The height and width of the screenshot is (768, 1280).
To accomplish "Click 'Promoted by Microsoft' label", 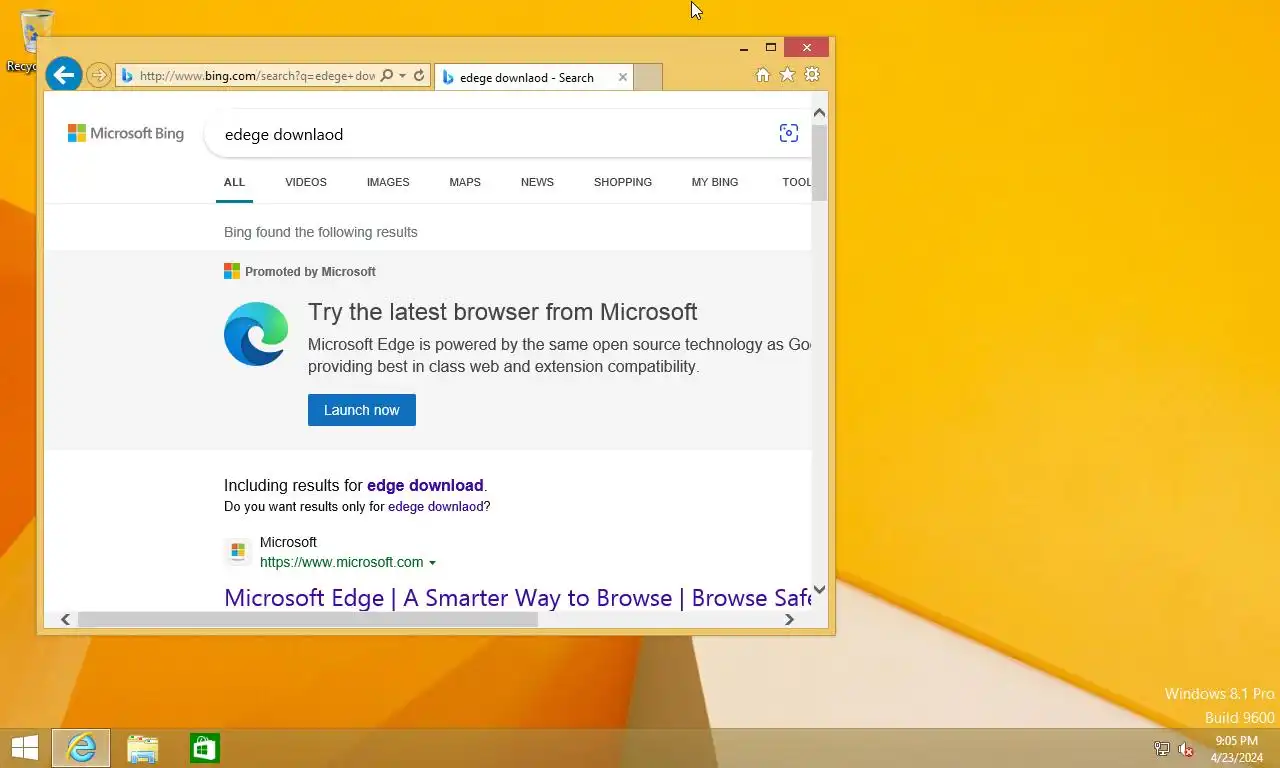I will [310, 272].
